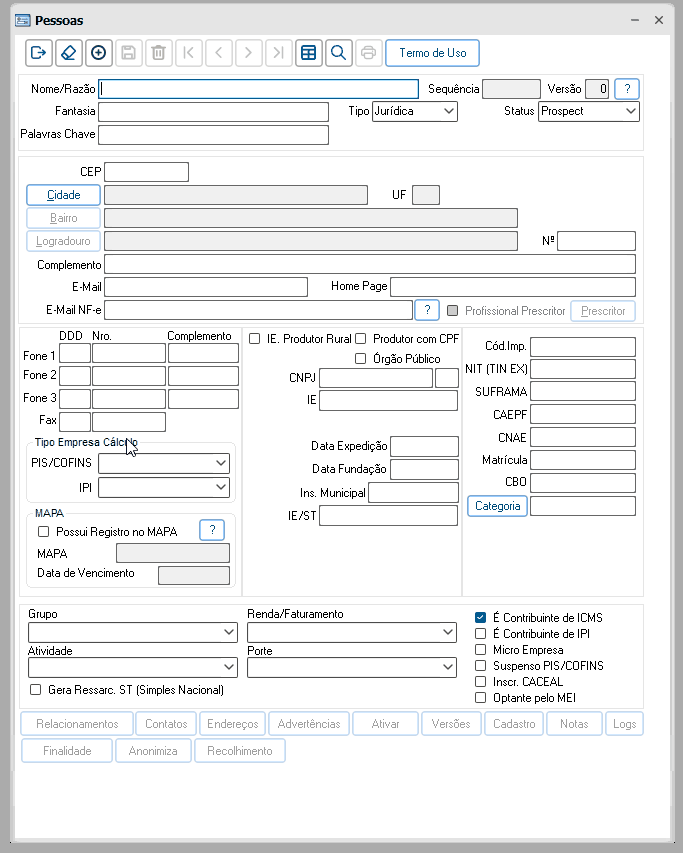
Task: Click help question mark beside E-Mail NF-e
Action: 427,310
